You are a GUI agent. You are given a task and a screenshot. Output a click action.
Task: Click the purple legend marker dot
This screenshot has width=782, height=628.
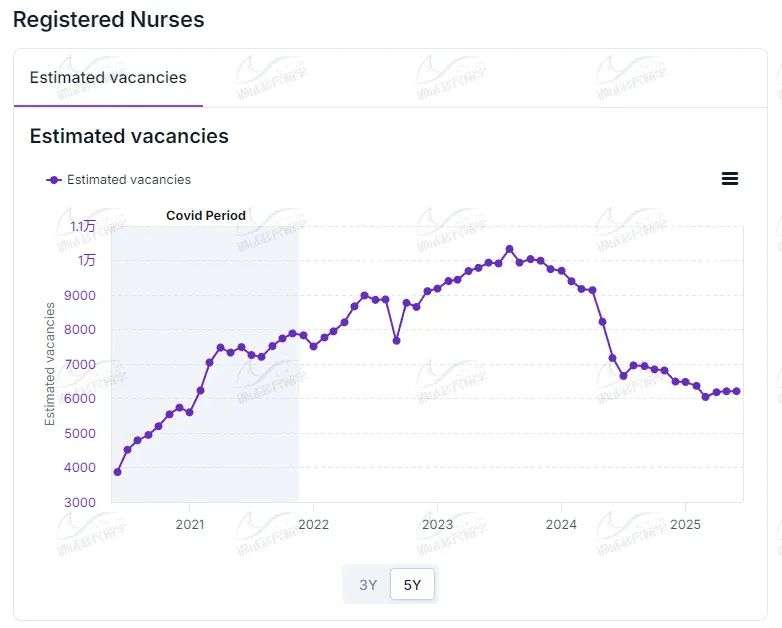(54, 180)
